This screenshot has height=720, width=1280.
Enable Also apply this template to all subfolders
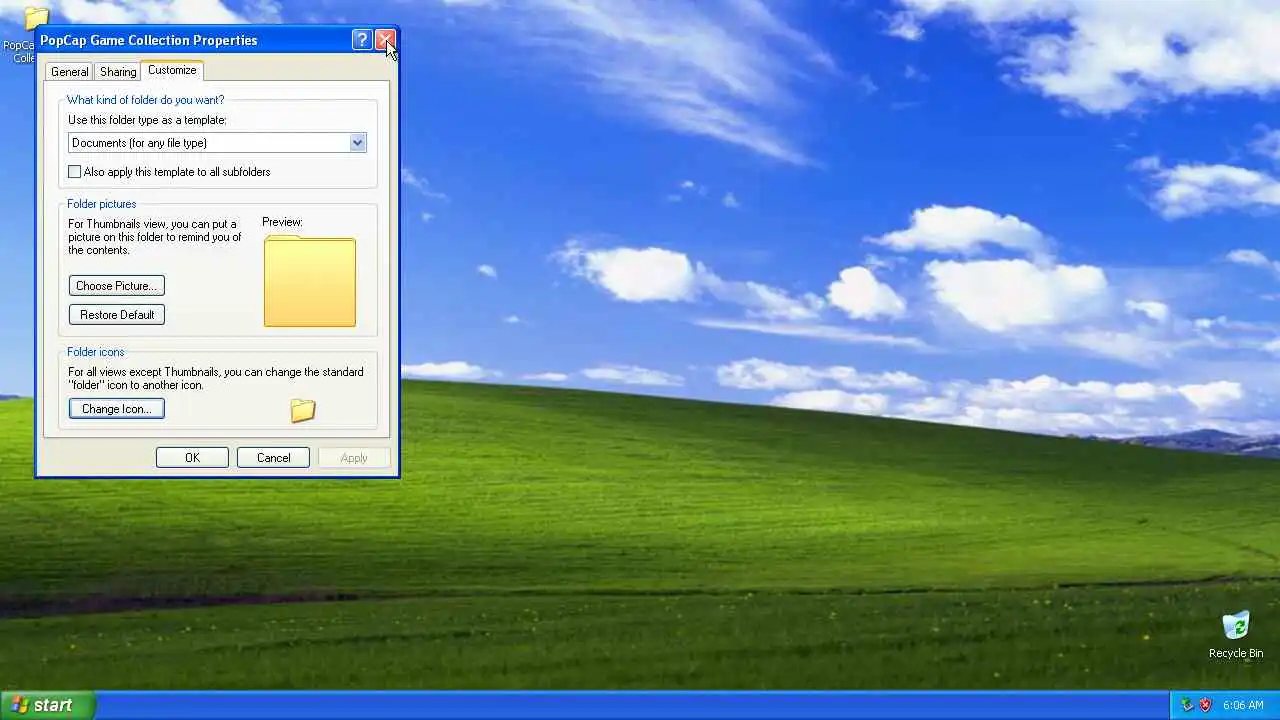click(74, 172)
